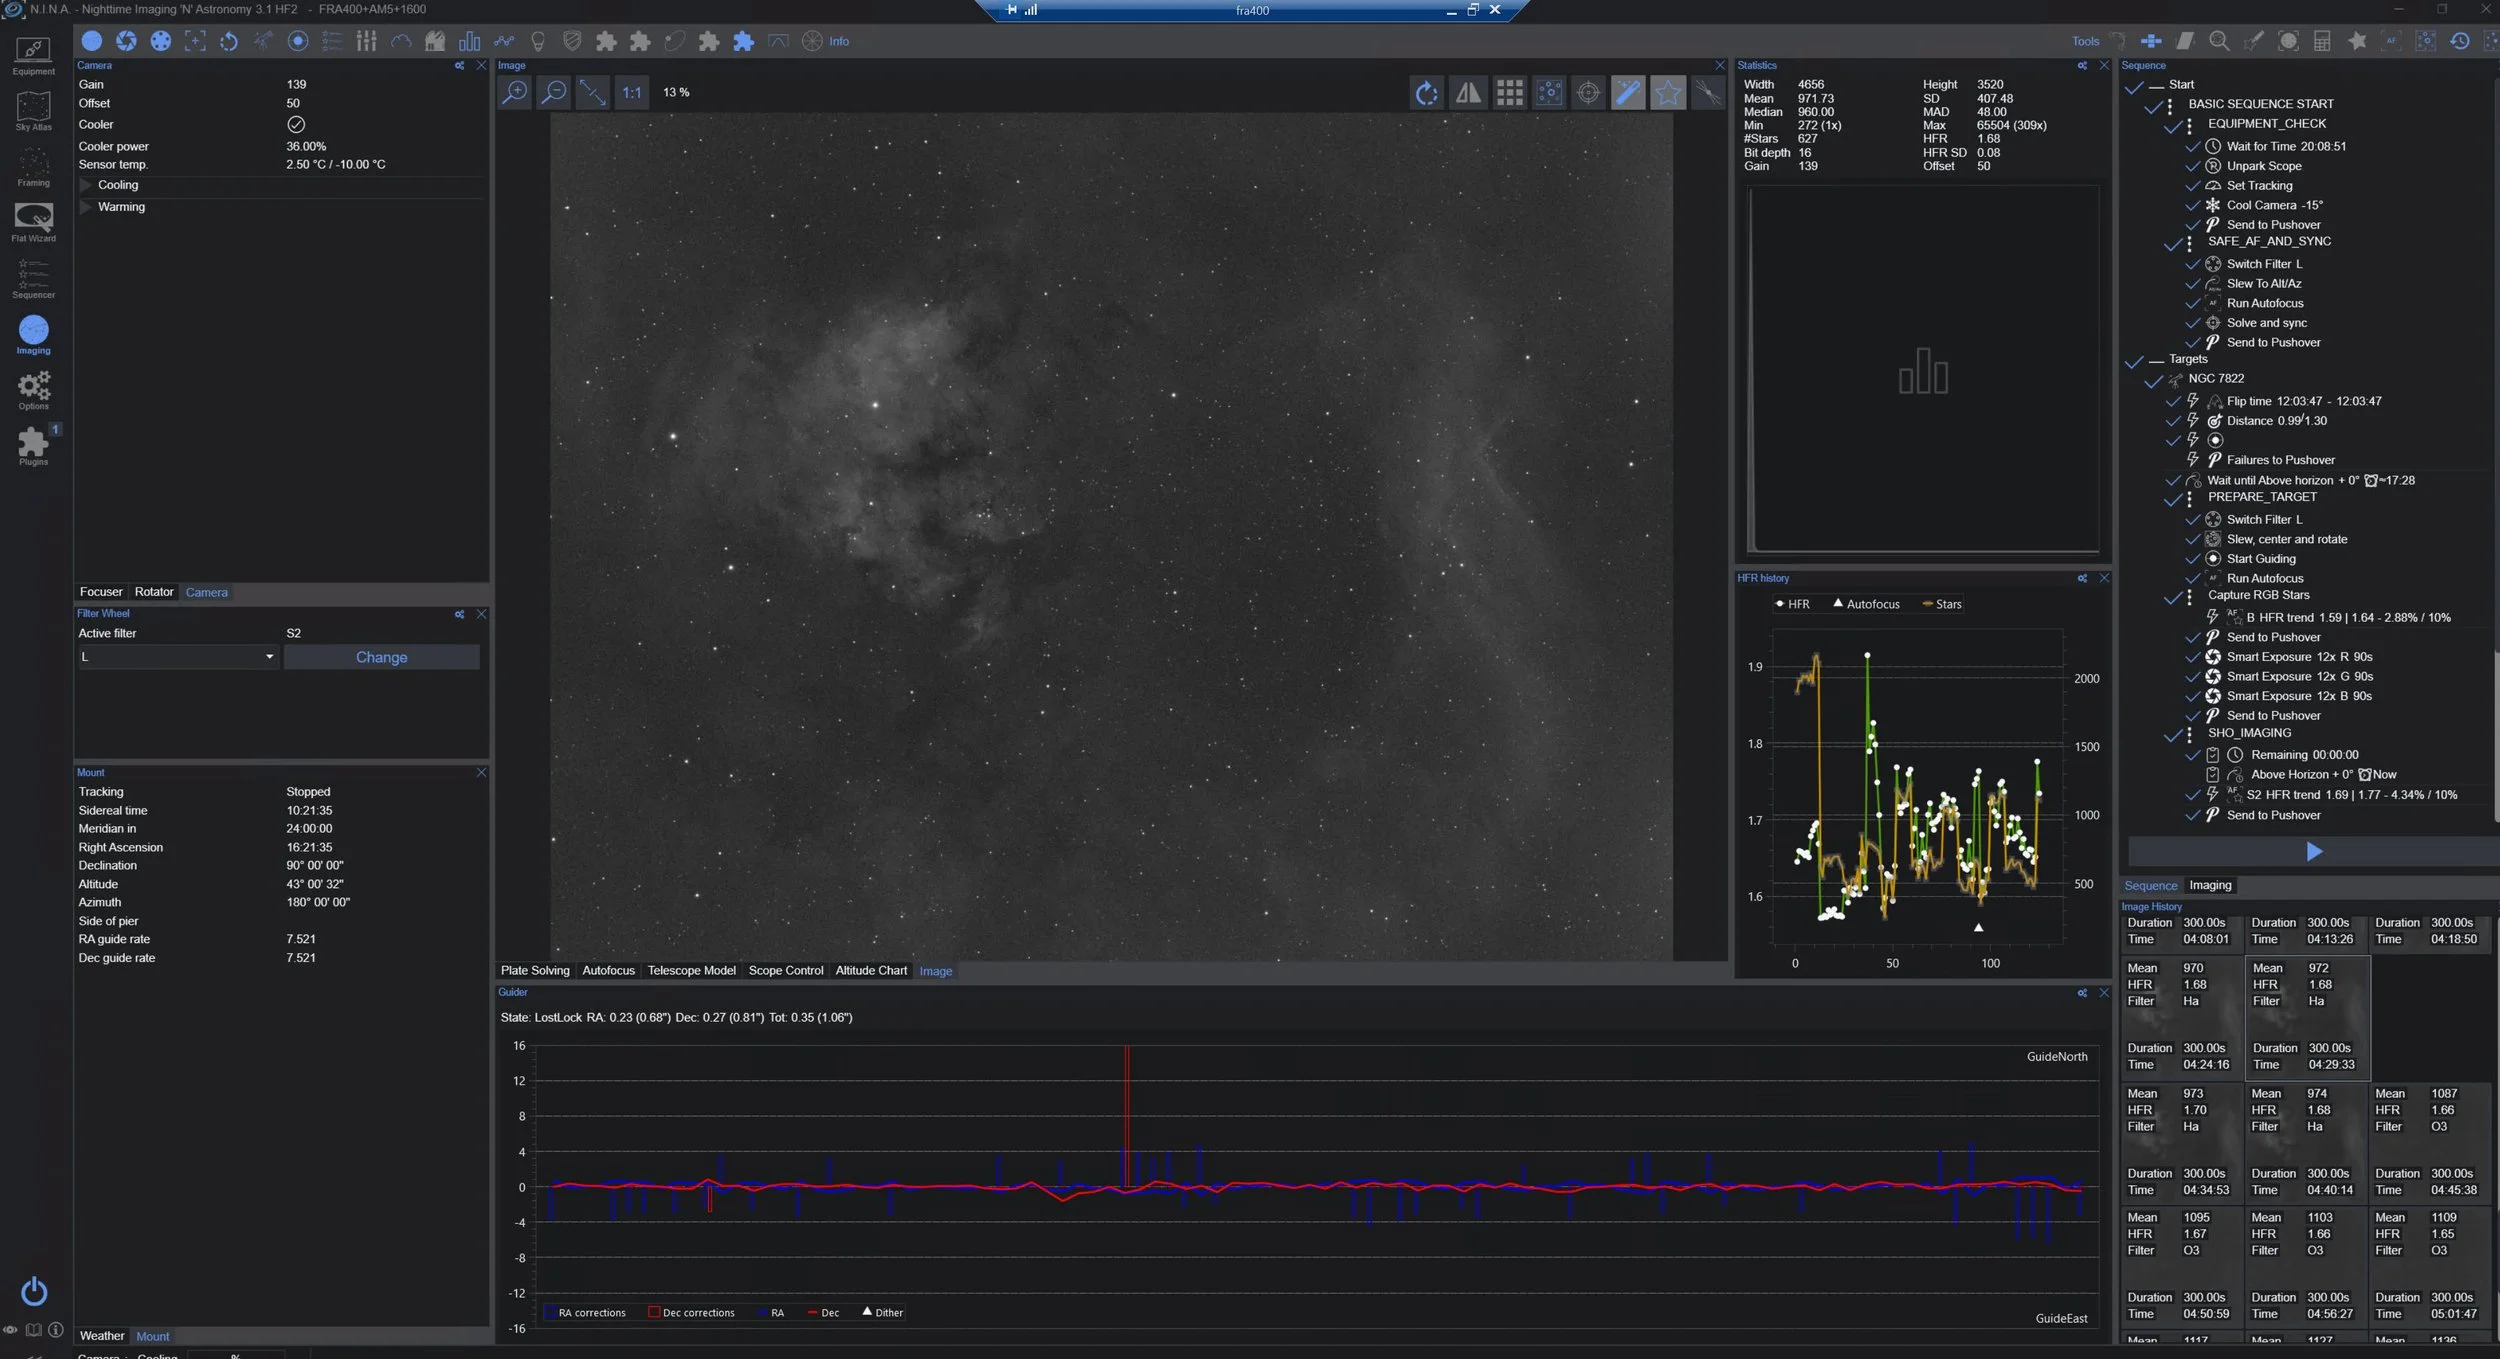Viewport: 2500px width, 1359px height.
Task: Zoom in on the image preview
Action: (515, 93)
